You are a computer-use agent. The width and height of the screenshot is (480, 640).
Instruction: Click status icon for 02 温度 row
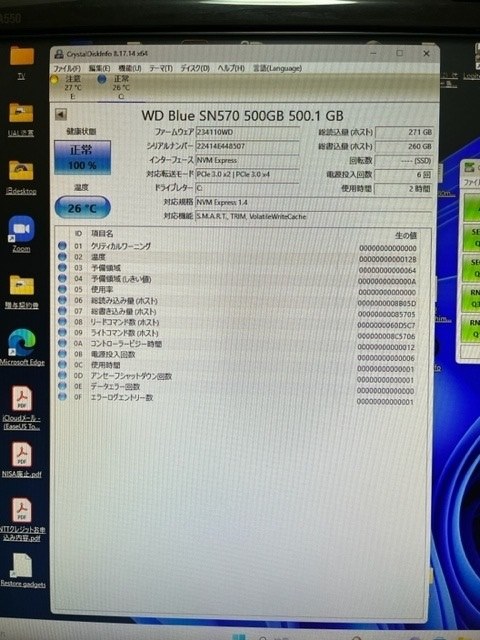(62, 257)
